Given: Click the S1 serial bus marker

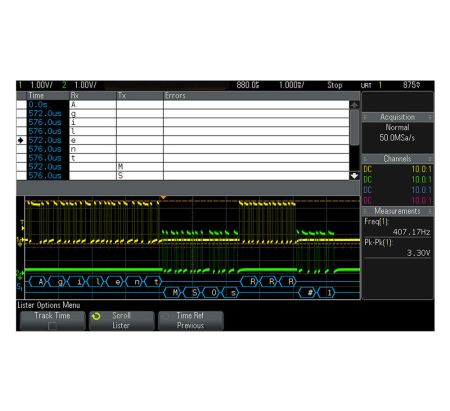Looking at the screenshot, I should point(20,286).
